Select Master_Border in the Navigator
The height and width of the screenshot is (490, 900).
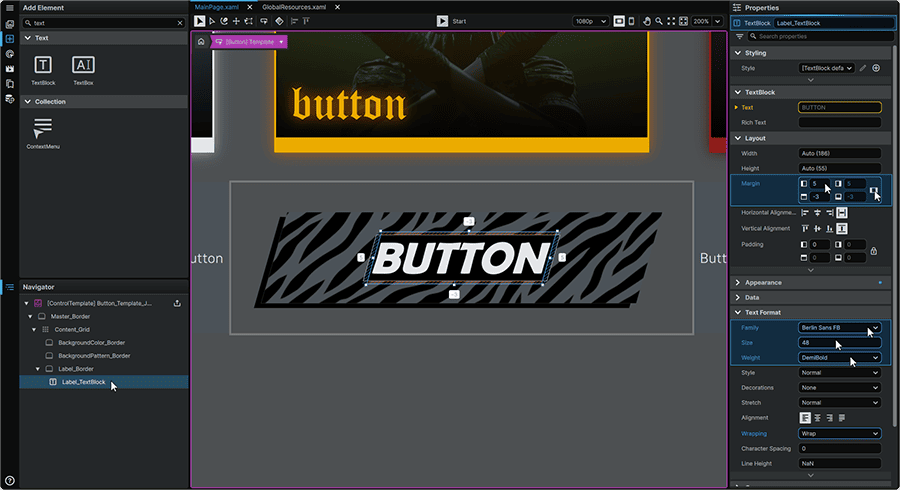[x=70, y=316]
